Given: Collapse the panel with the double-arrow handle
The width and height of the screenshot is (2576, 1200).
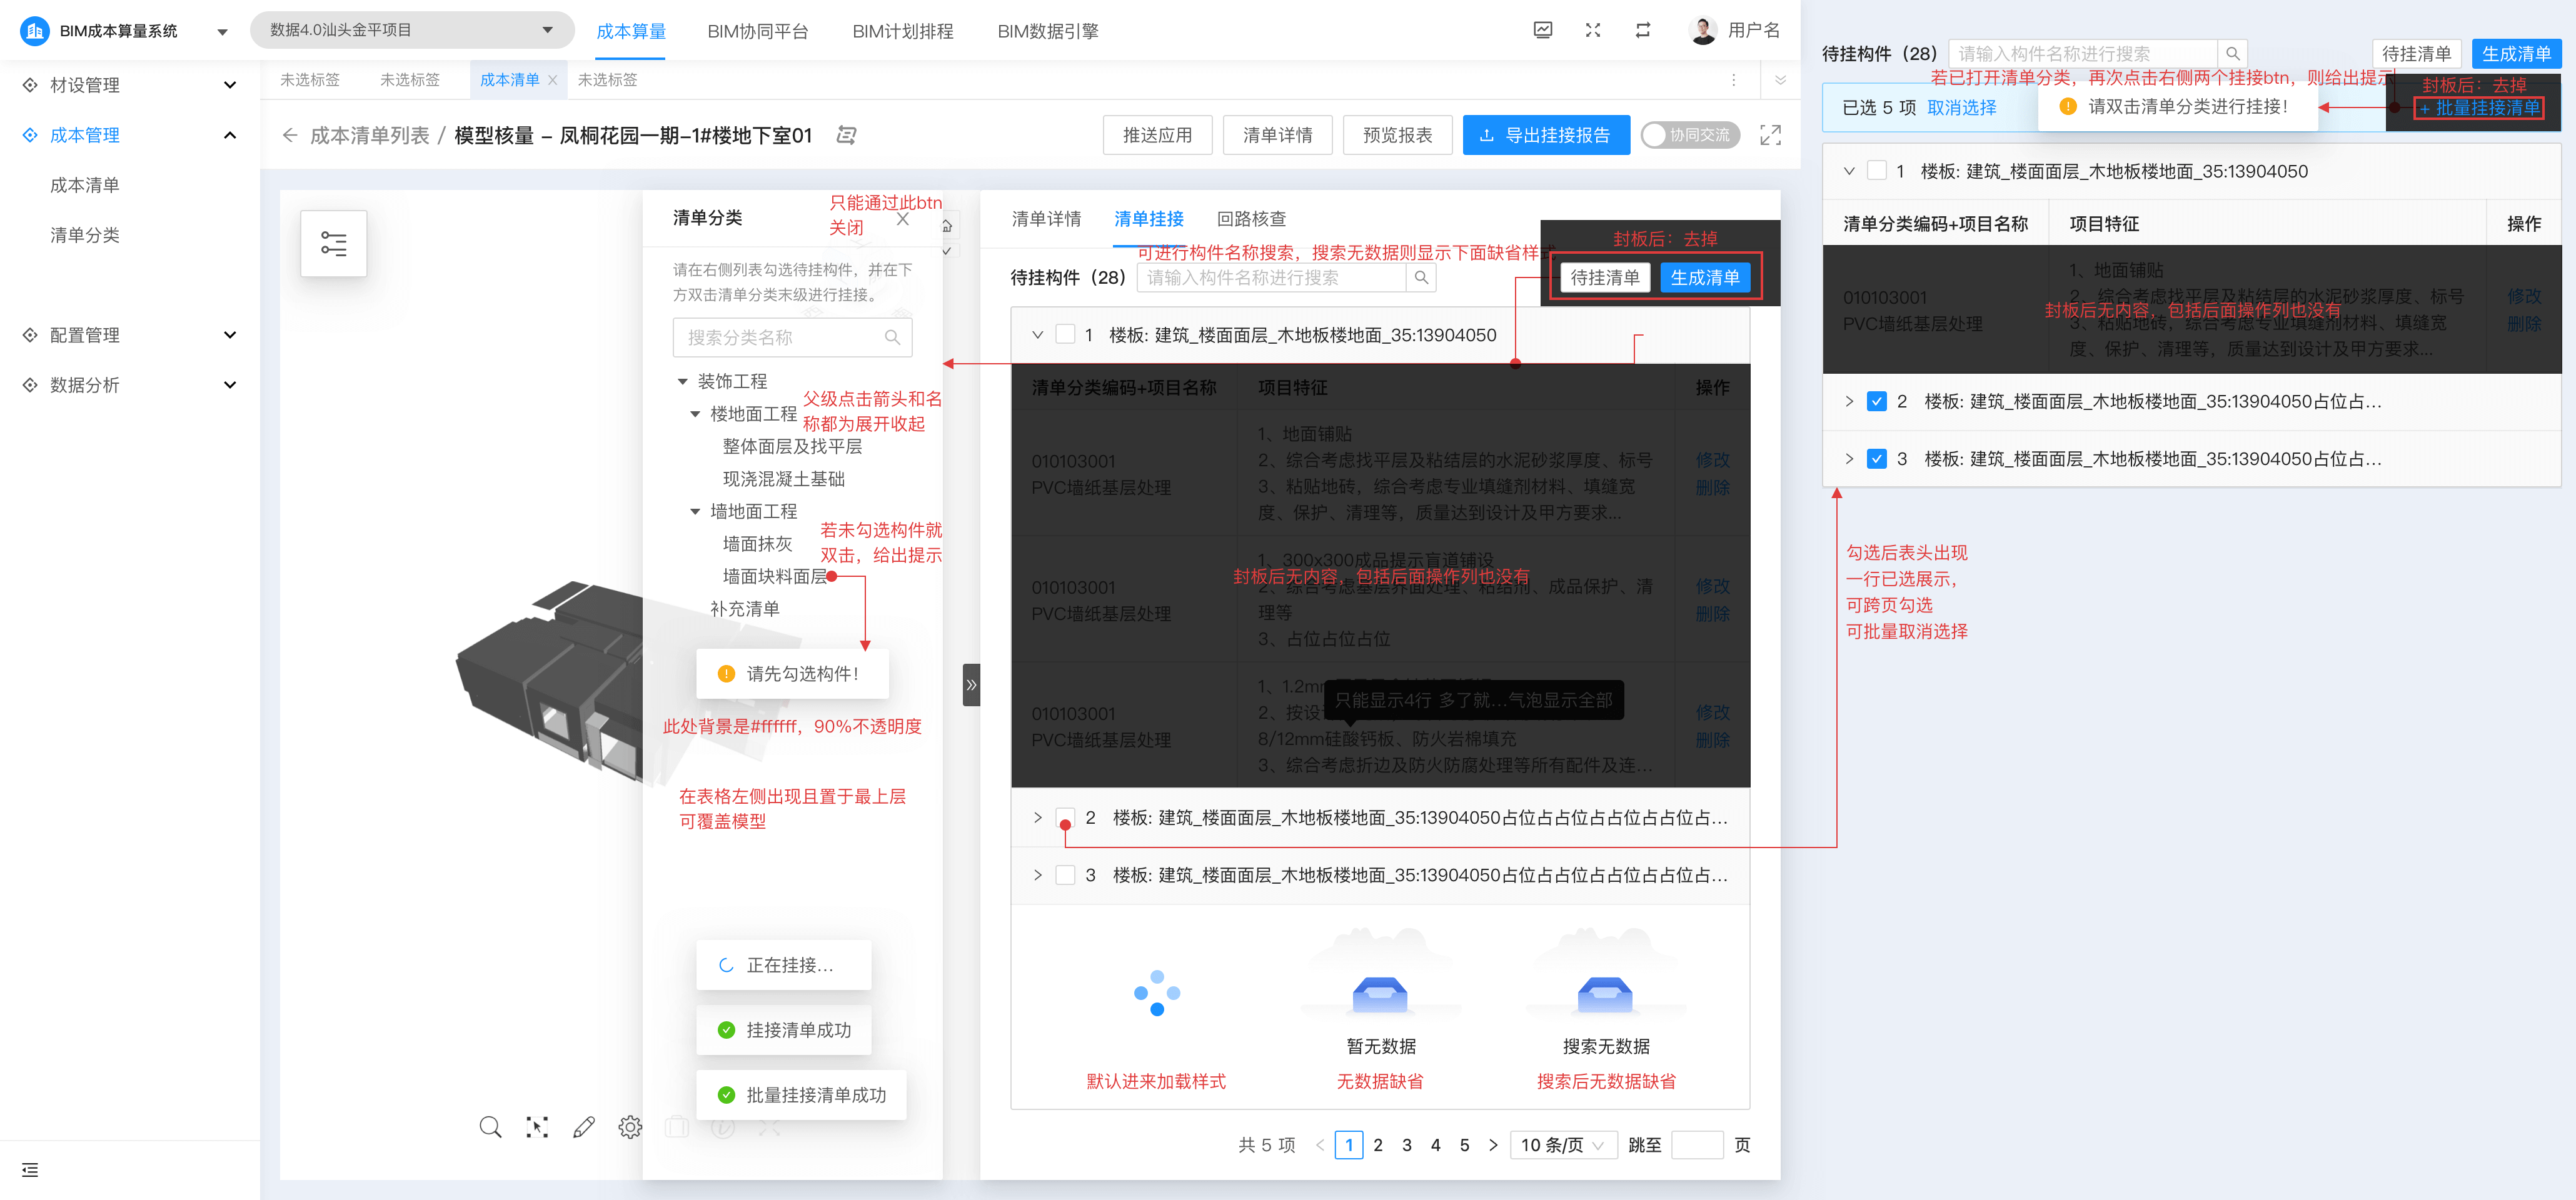Looking at the screenshot, I should [x=971, y=685].
